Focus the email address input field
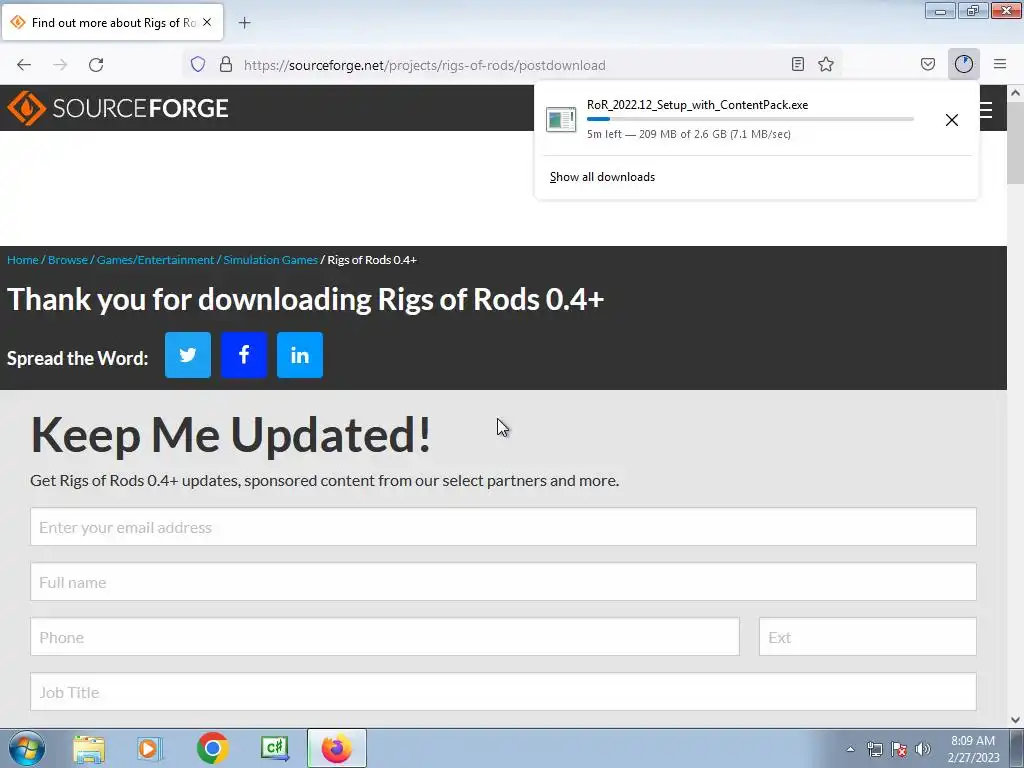This screenshot has width=1024, height=768. coord(503,526)
